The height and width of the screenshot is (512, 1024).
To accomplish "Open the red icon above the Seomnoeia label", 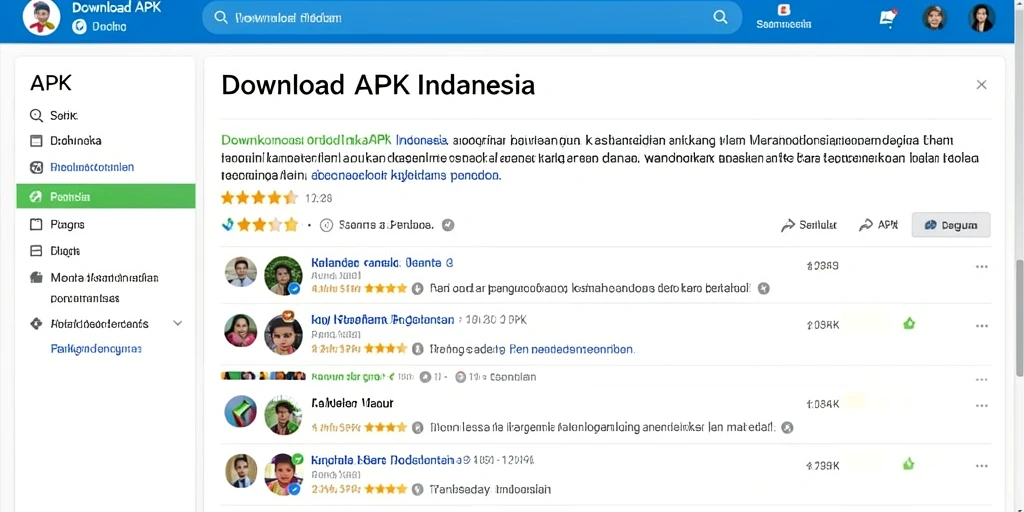I will click(x=784, y=10).
